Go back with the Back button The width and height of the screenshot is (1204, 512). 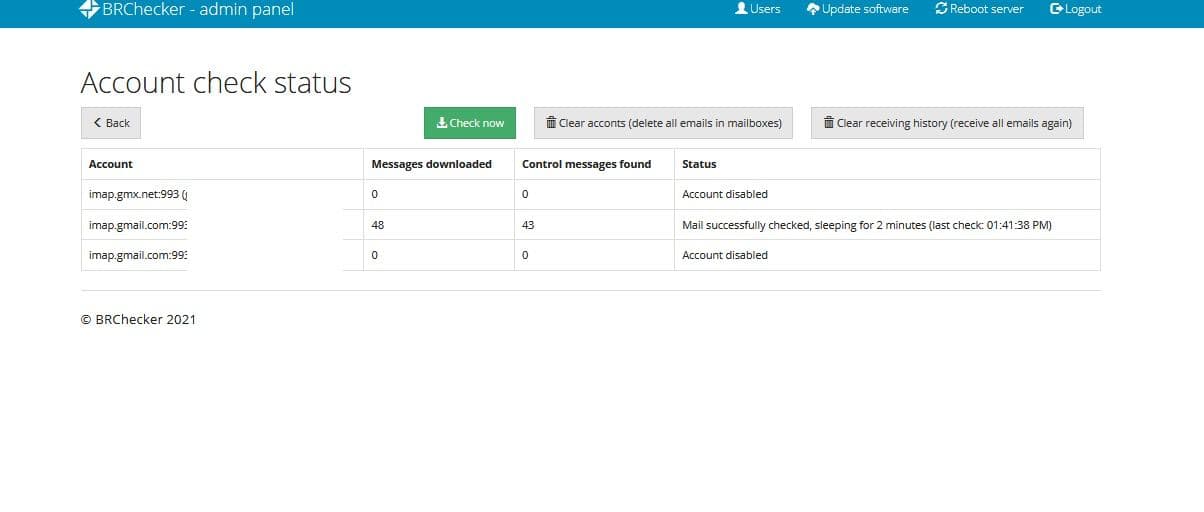tap(111, 123)
